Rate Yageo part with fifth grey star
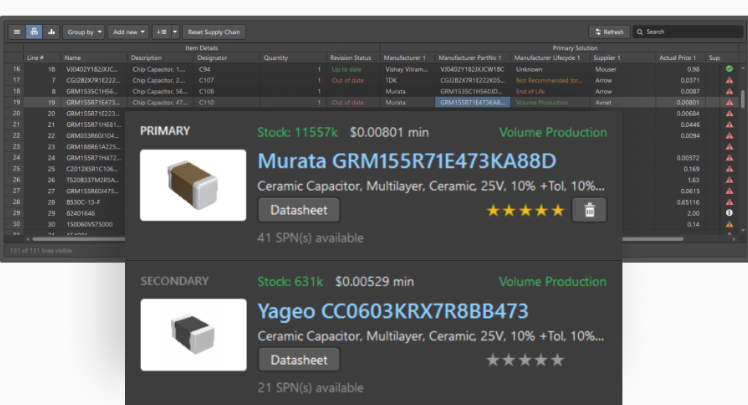Screen dimensions: 748x405 pyautogui.click(x=557, y=360)
